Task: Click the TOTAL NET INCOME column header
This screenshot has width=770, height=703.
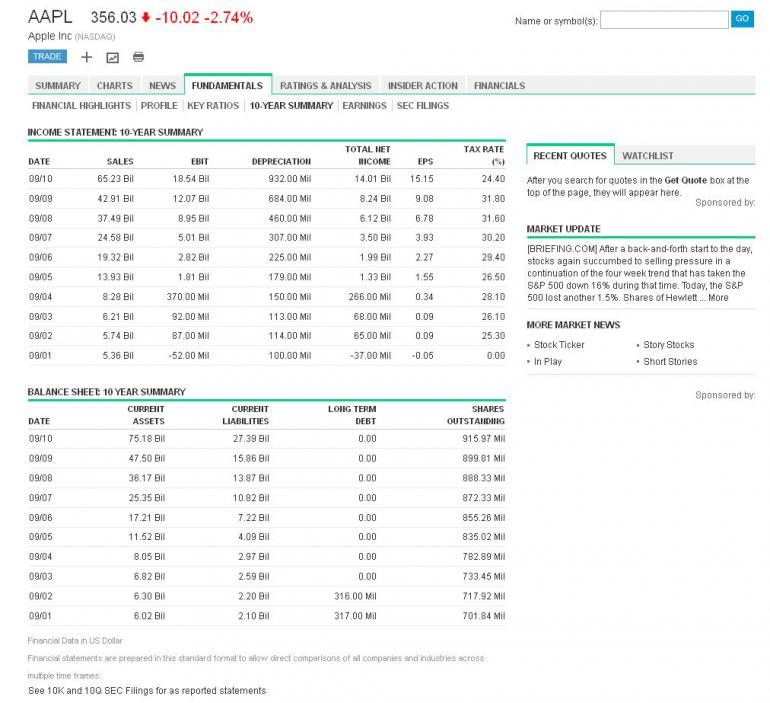Action: pyautogui.click(x=368, y=155)
